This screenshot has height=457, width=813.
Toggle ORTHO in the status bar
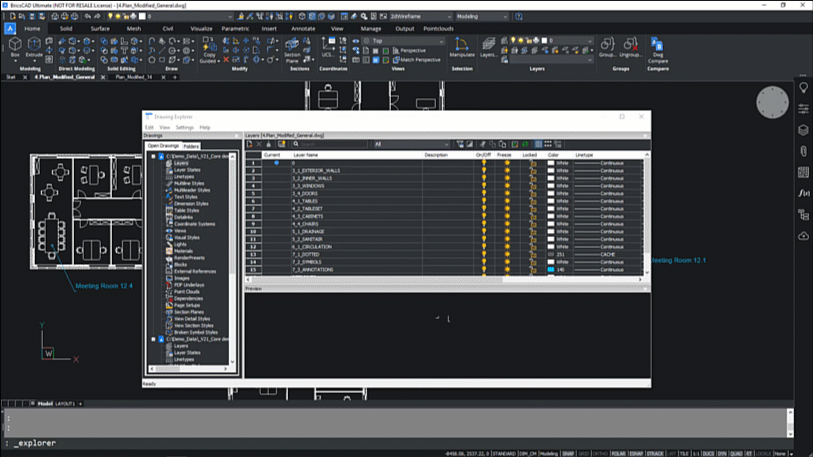[x=600, y=454]
